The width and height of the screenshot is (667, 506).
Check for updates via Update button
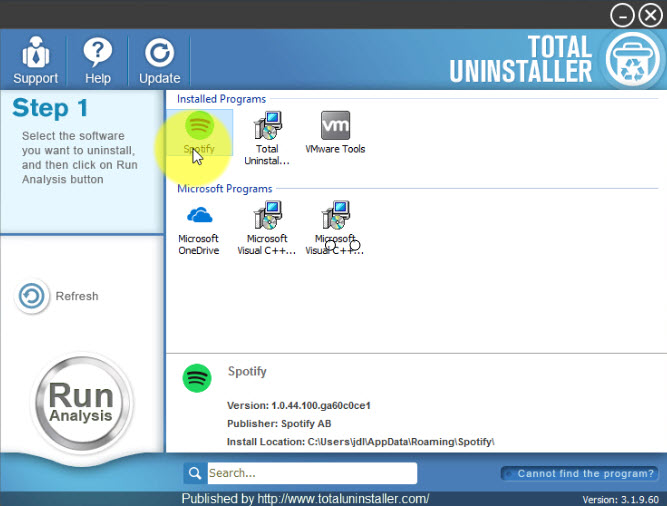[160, 60]
